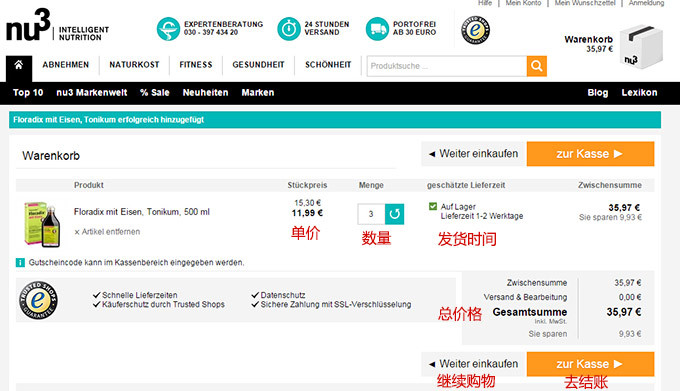Open Floradix mit Eisen, Tonikum product link
Viewport: 680px width, 391px height.
[141, 212]
